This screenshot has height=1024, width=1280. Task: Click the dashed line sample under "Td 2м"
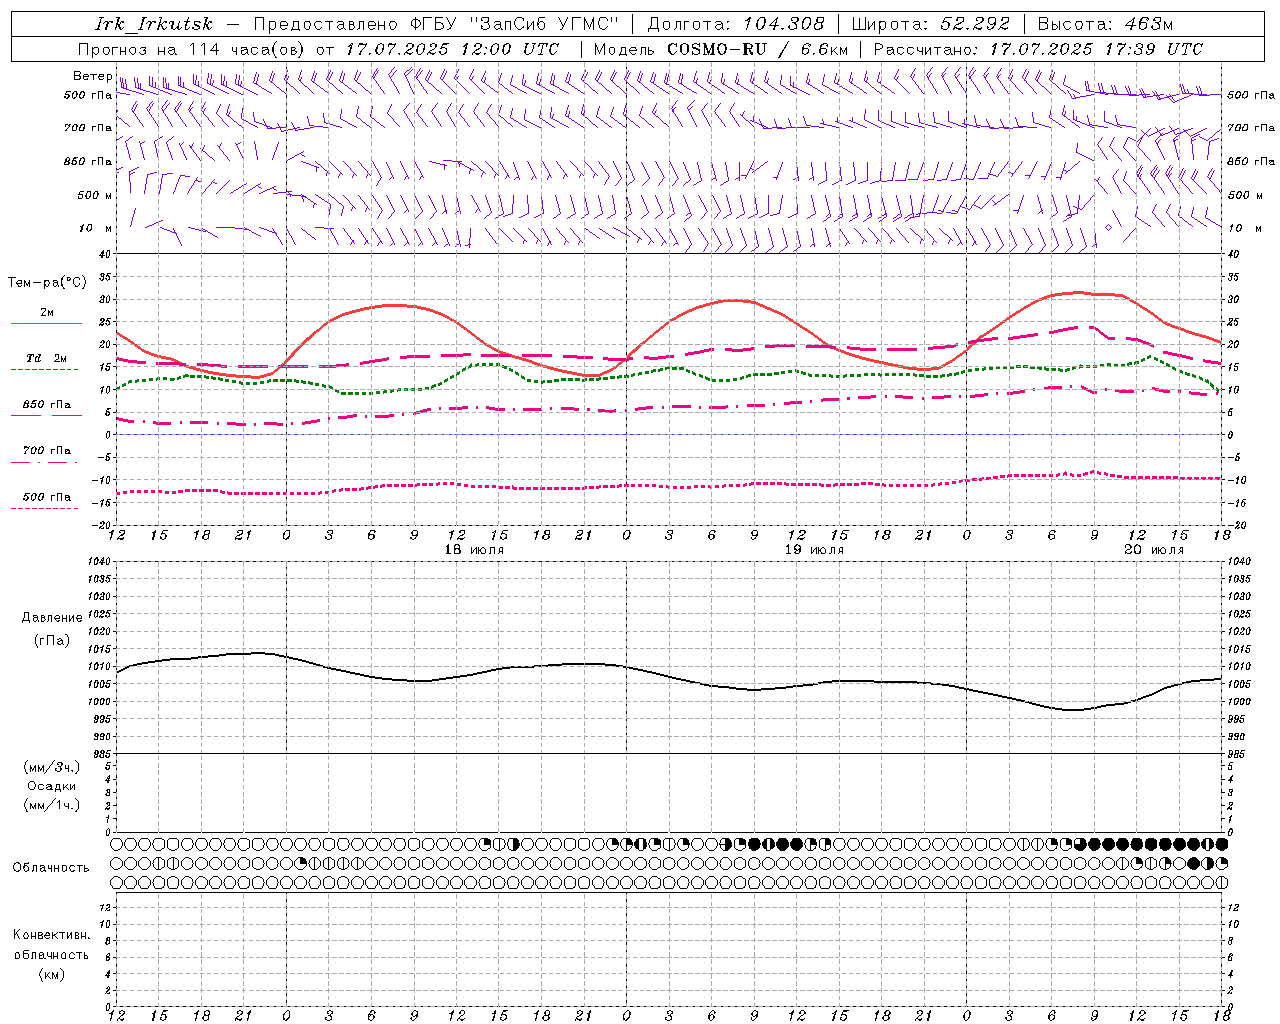(x=45, y=369)
